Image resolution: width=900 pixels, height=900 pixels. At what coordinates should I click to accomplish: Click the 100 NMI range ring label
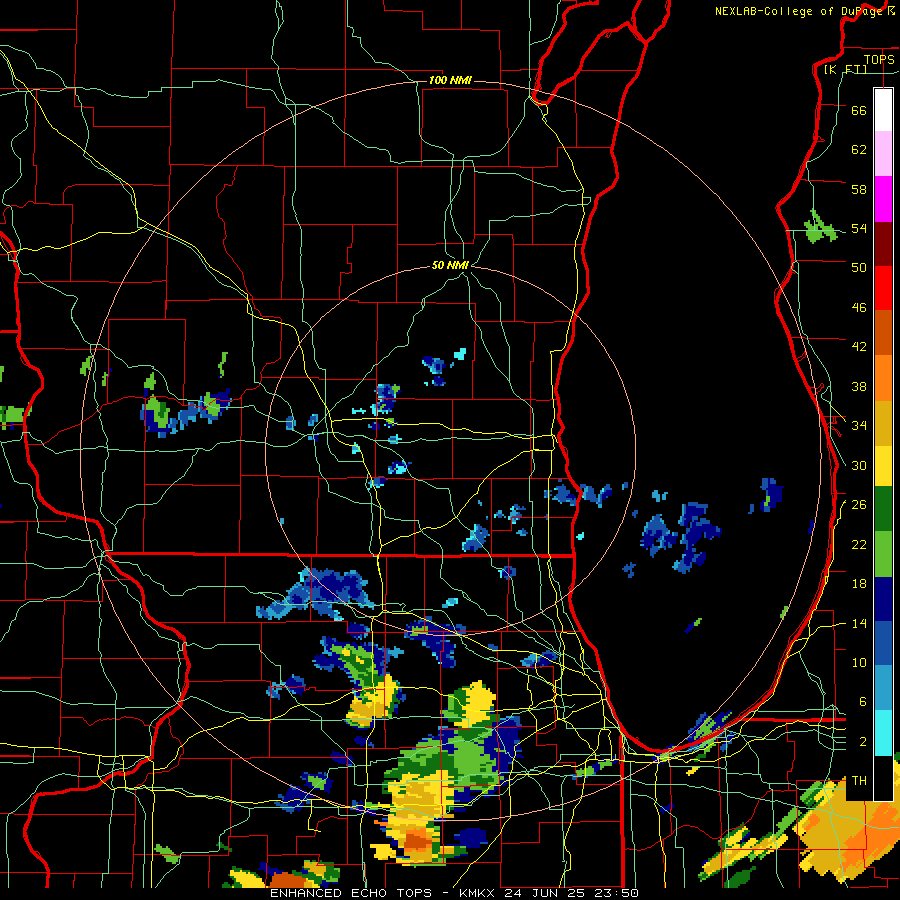point(450,80)
